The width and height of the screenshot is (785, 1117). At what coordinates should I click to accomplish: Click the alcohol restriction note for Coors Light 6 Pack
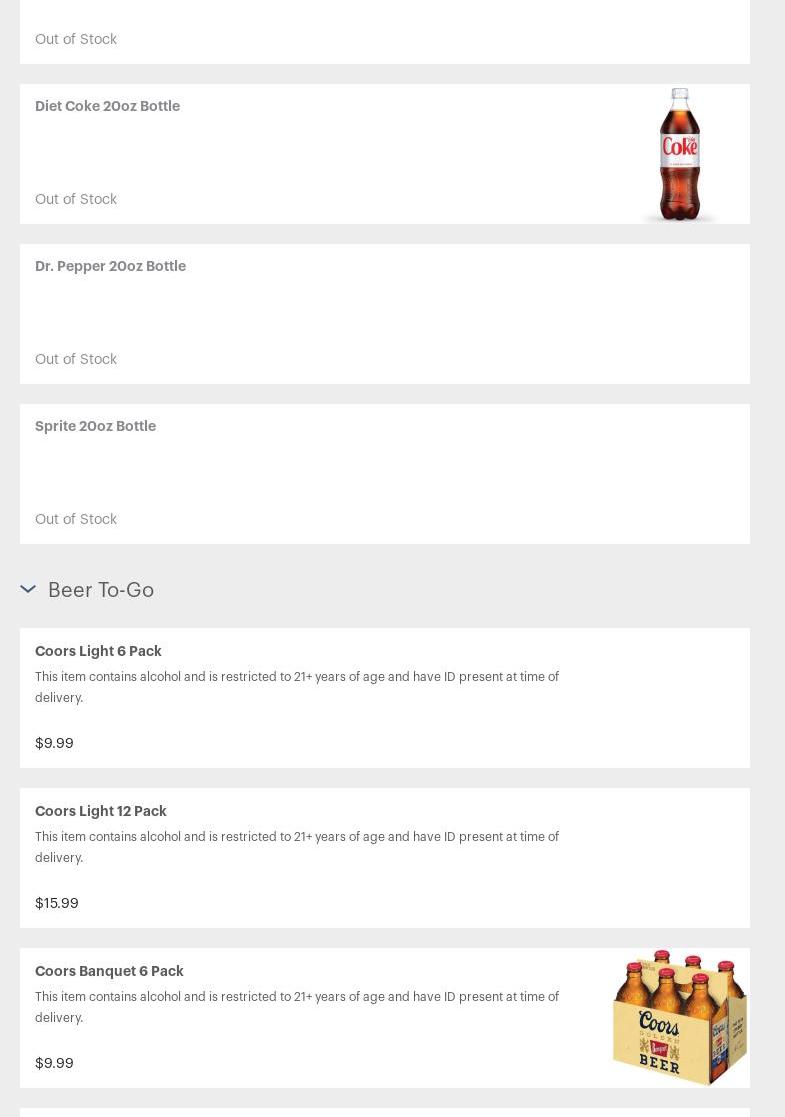tap(296, 687)
